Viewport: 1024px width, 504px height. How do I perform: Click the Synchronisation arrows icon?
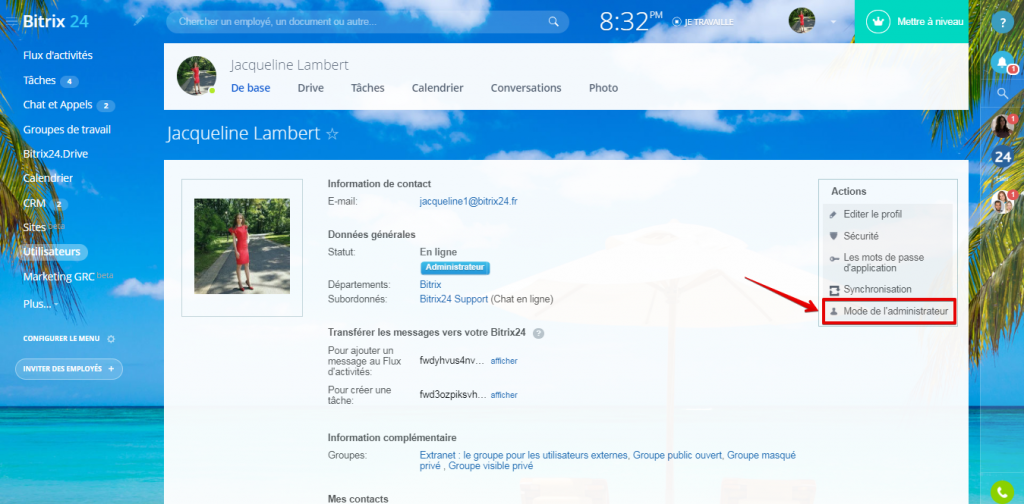(x=834, y=290)
